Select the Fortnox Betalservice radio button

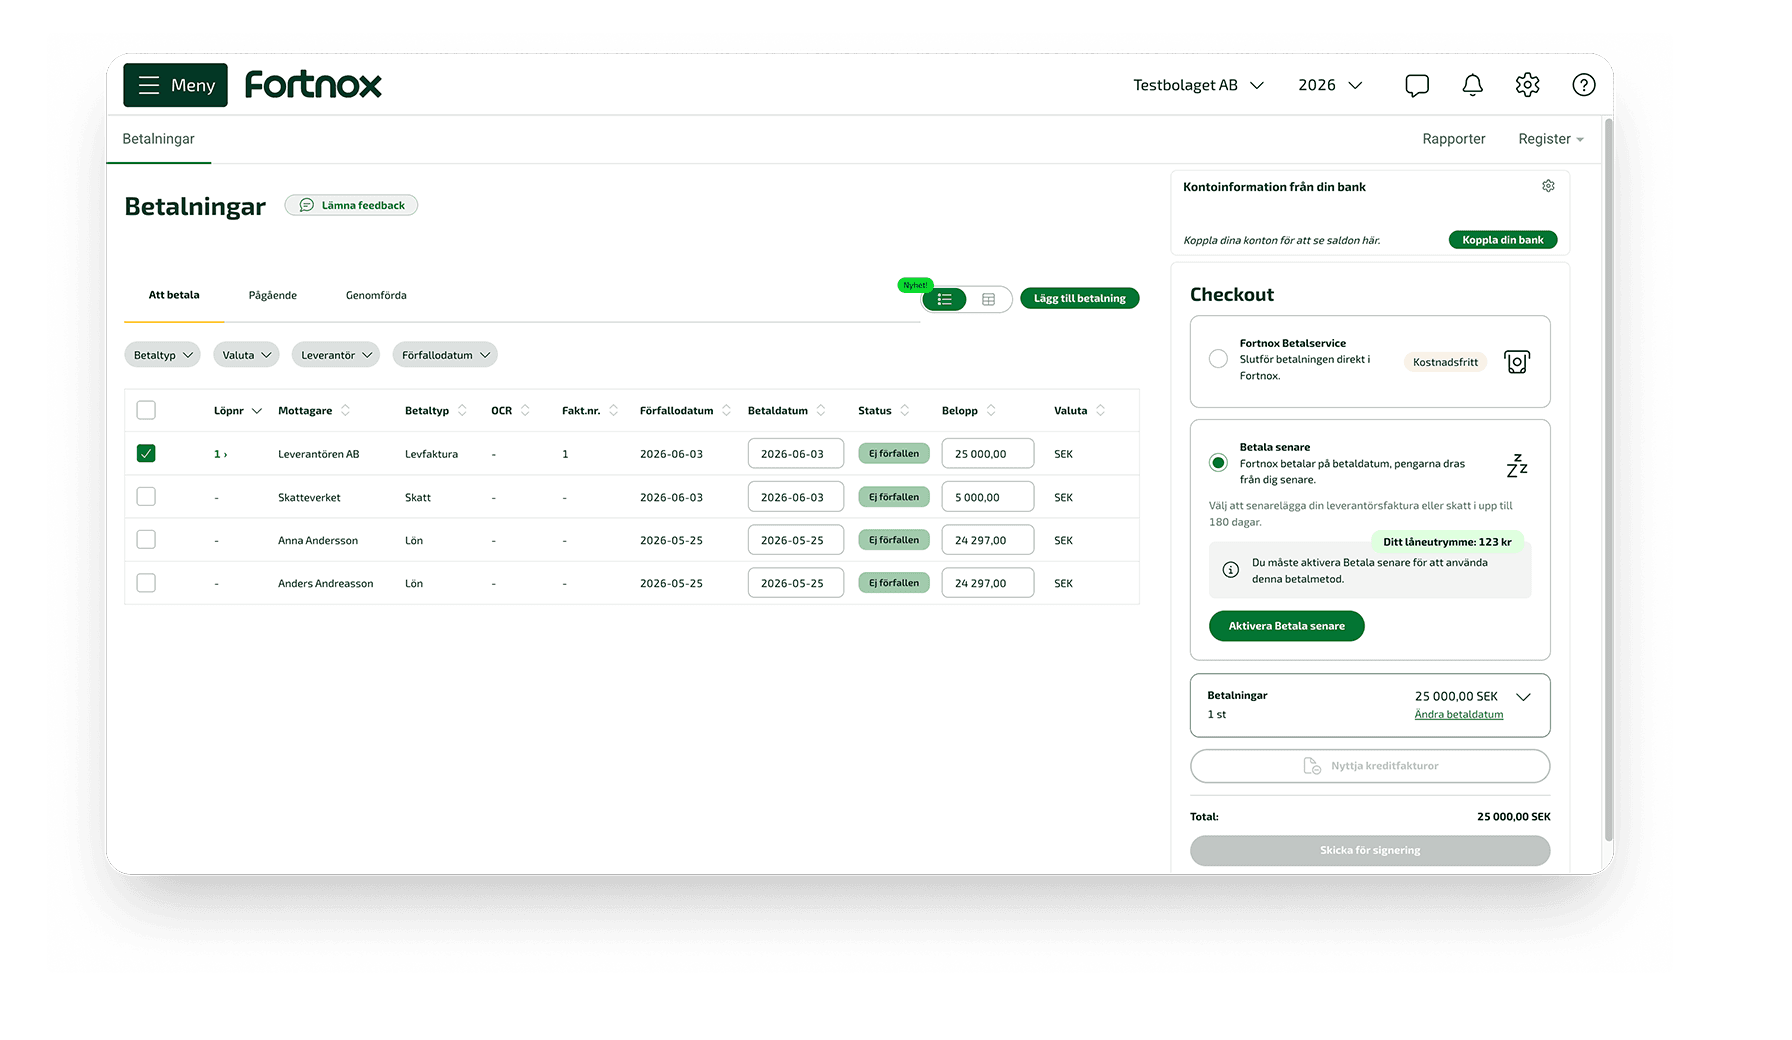coord(1218,359)
